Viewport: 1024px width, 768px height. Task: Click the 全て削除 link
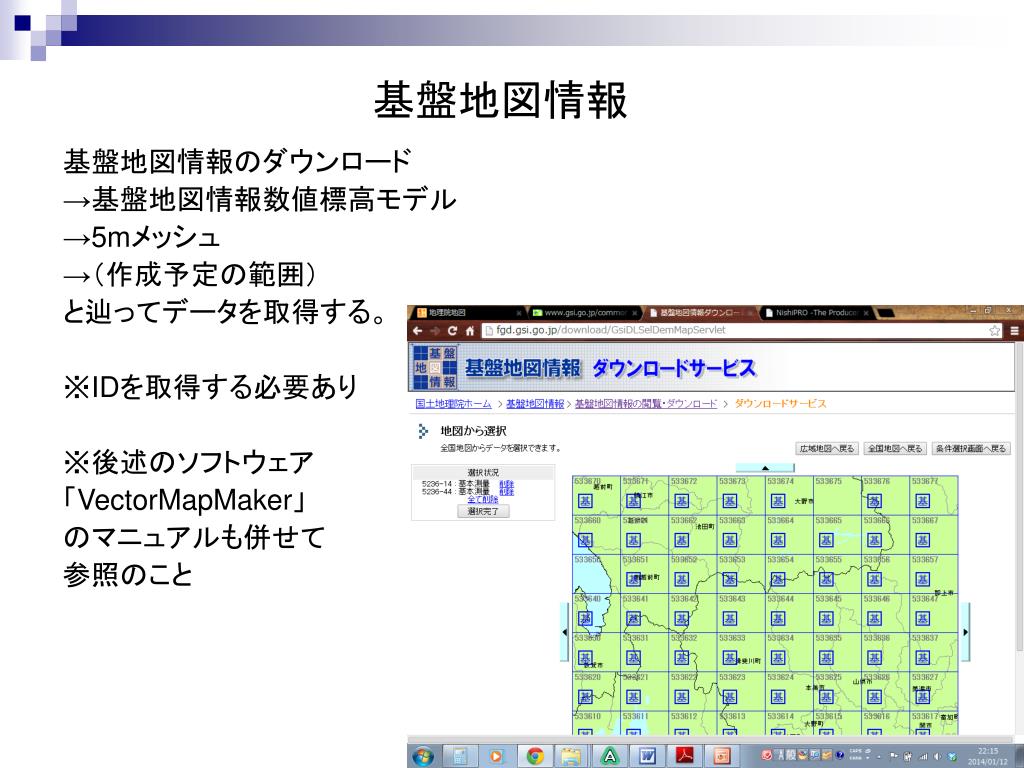[x=483, y=500]
